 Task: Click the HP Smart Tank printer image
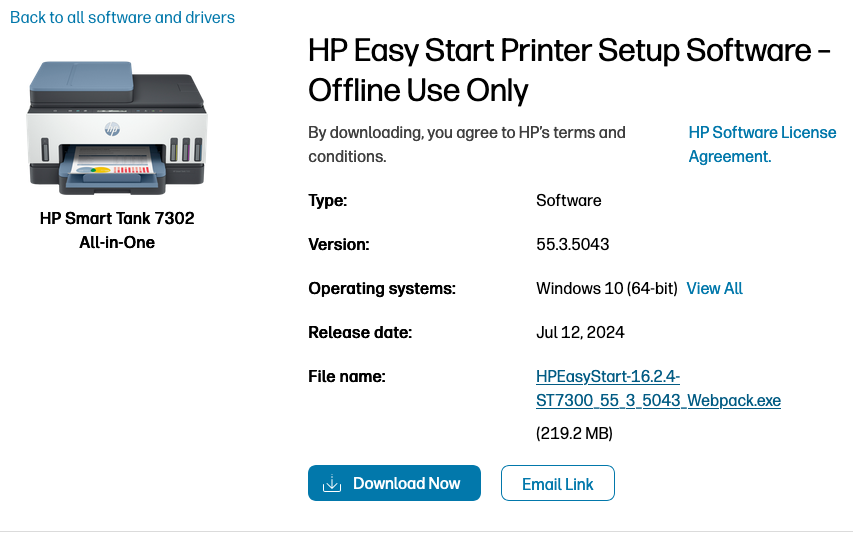point(116,127)
